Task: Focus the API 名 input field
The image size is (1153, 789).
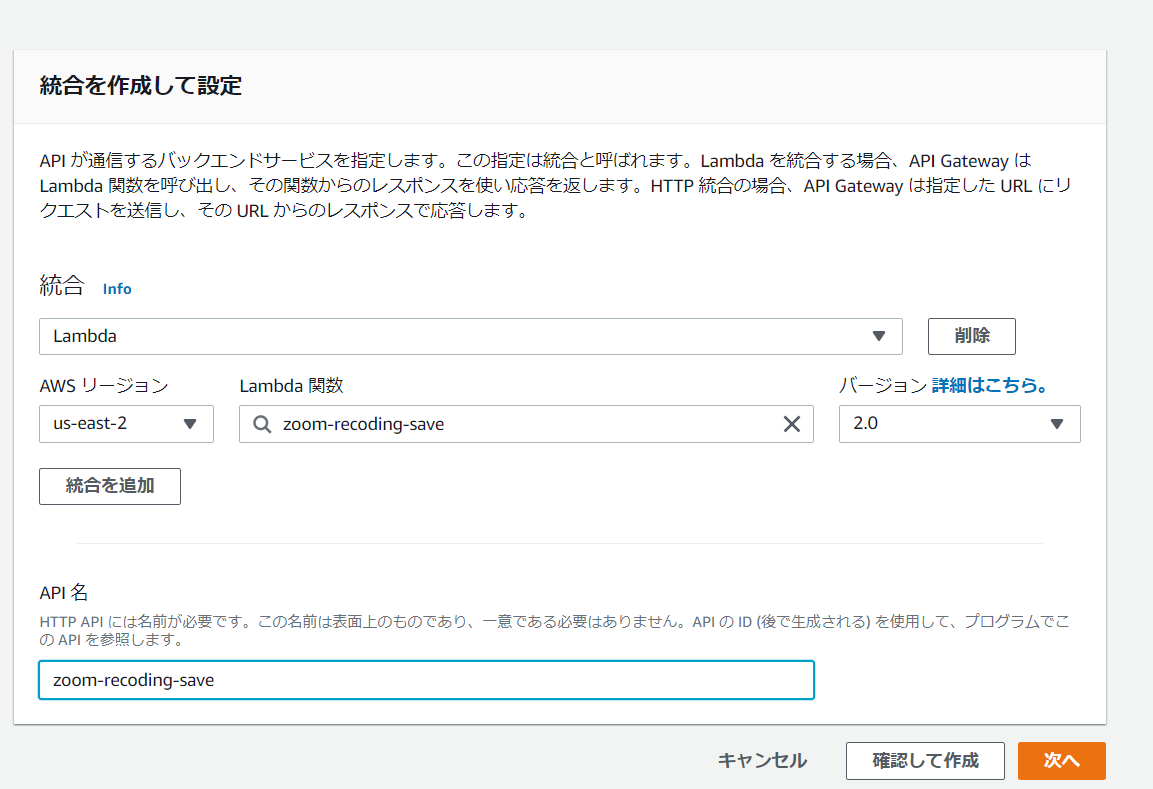Action: point(425,680)
